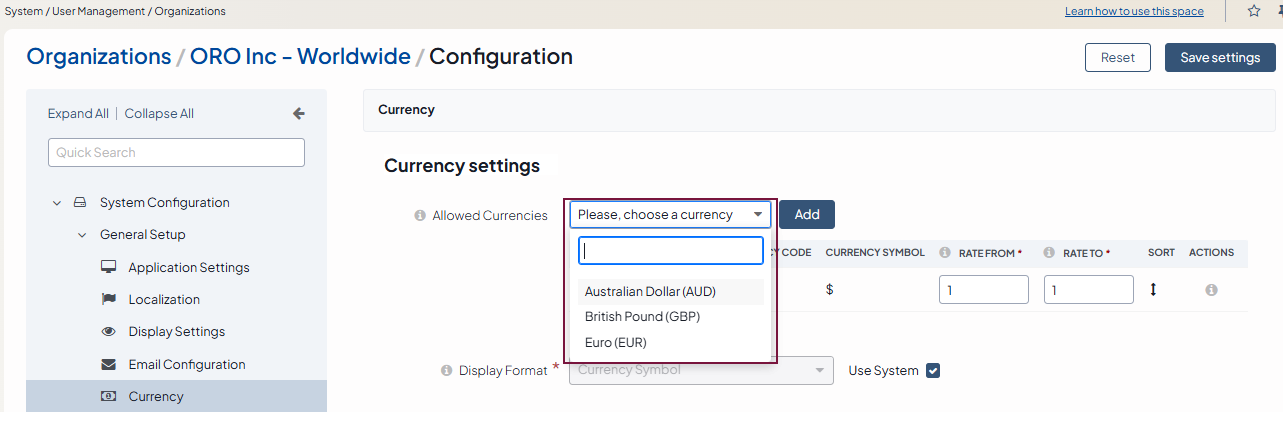Open Localization settings in the sidebar
The width and height of the screenshot is (1283, 448).
(164, 300)
